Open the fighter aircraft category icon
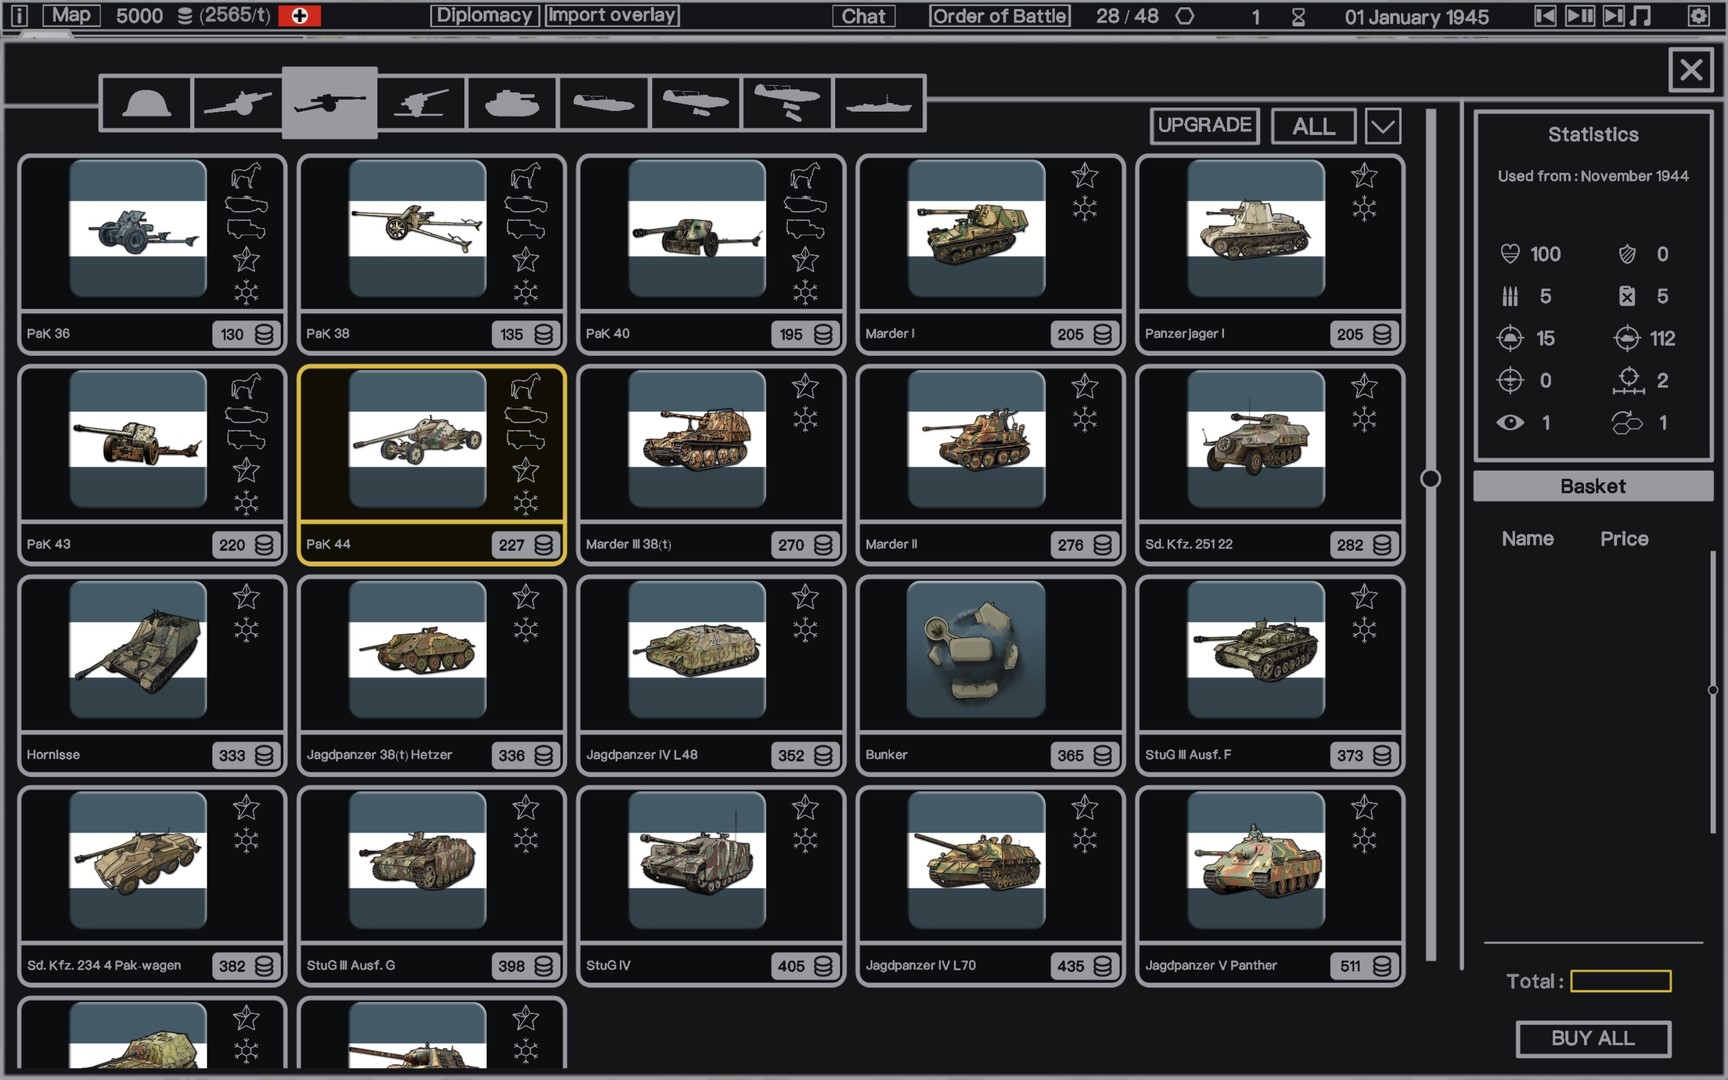 coord(695,103)
